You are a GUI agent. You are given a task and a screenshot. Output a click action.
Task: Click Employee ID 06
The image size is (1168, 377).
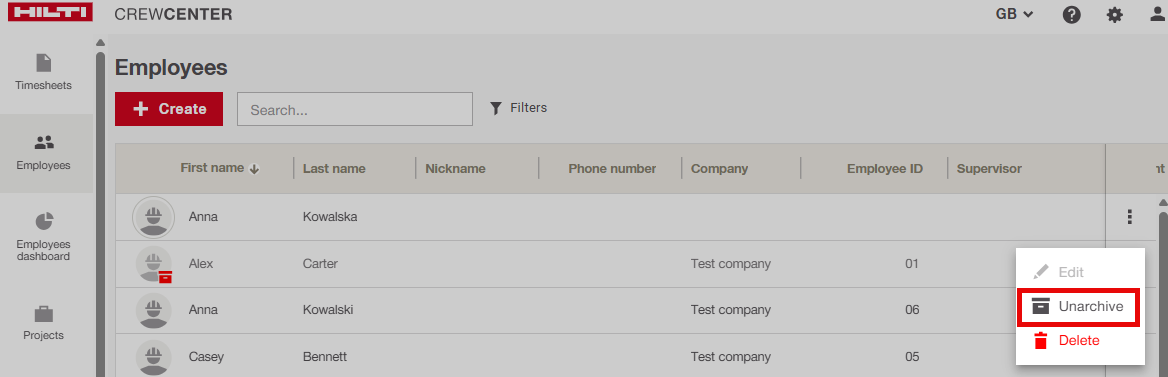912,310
